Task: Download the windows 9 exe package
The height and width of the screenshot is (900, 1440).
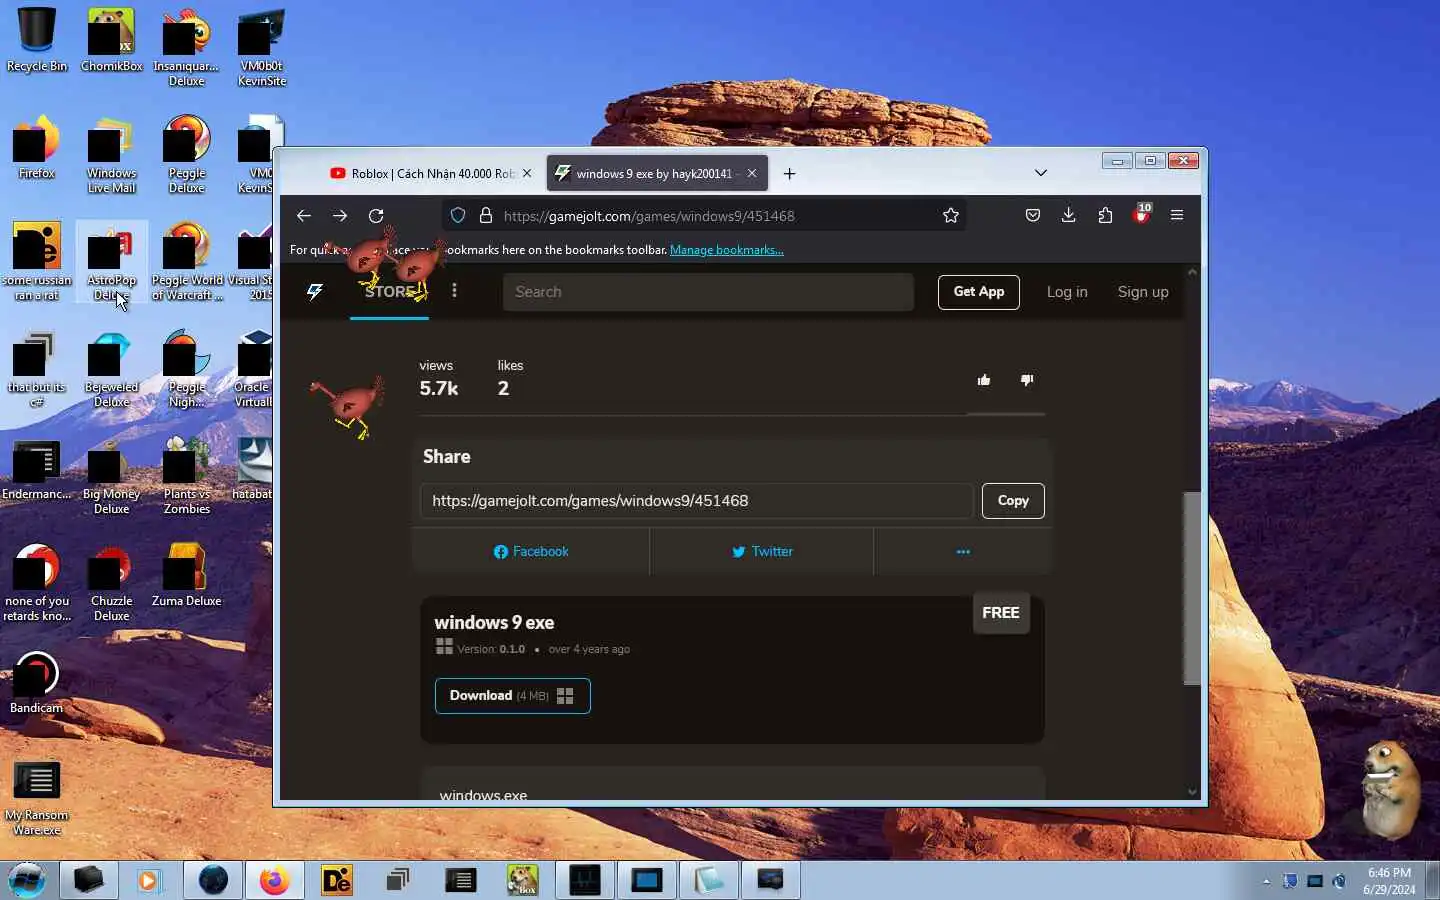Action: point(513,696)
